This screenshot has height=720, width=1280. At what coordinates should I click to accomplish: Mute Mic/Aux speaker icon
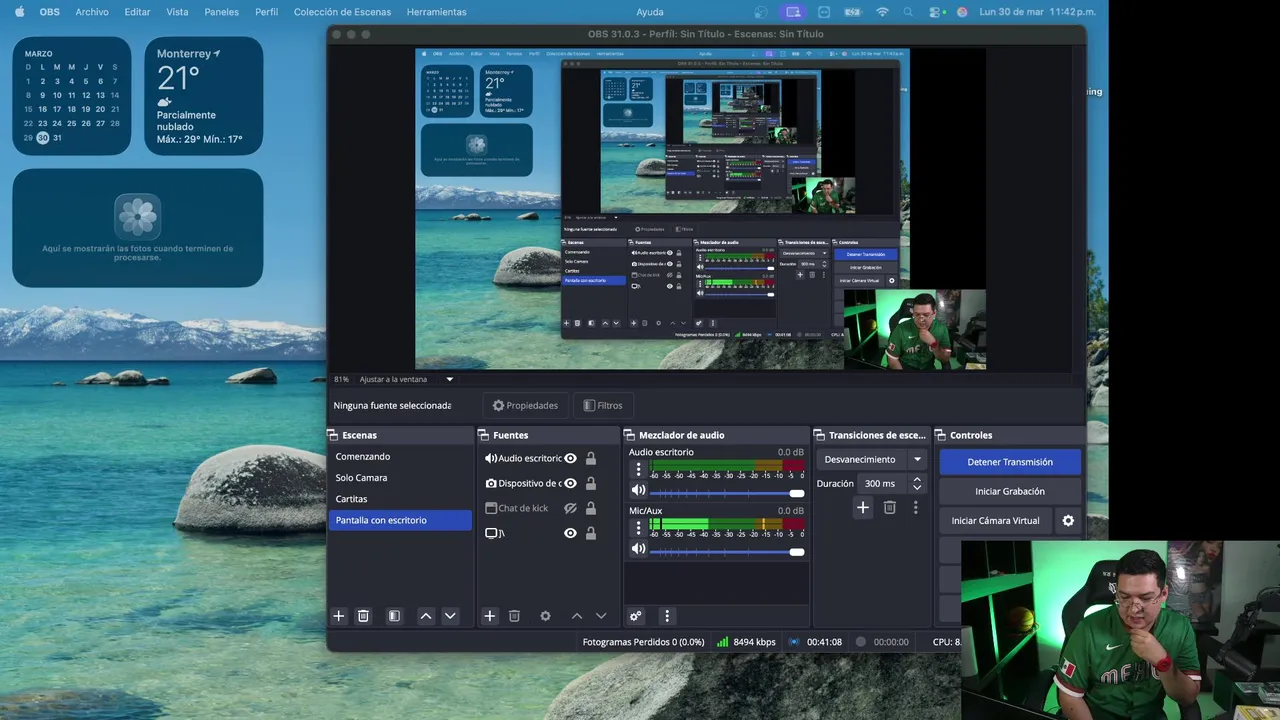(637, 549)
